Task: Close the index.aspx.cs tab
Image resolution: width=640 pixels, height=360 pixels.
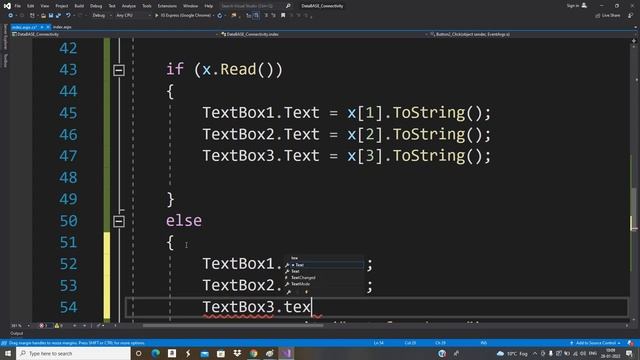Action: [48, 27]
